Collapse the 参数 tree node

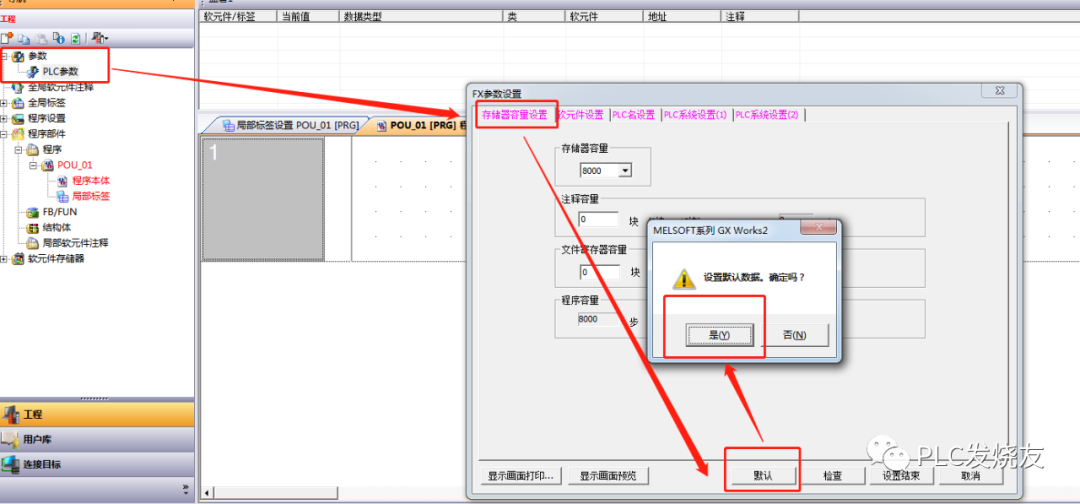point(5,56)
